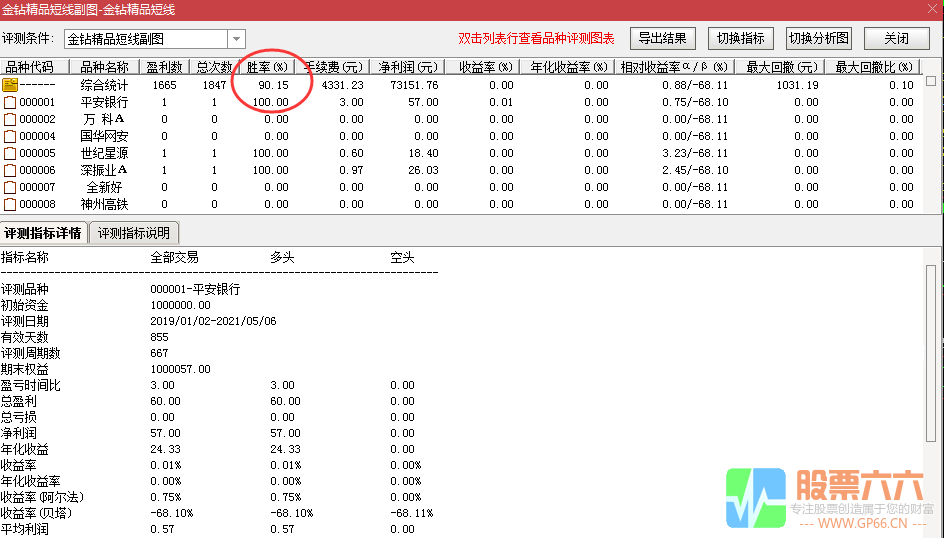Click the 切换指标 button
Image resolution: width=944 pixels, height=538 pixels.
tap(741, 39)
